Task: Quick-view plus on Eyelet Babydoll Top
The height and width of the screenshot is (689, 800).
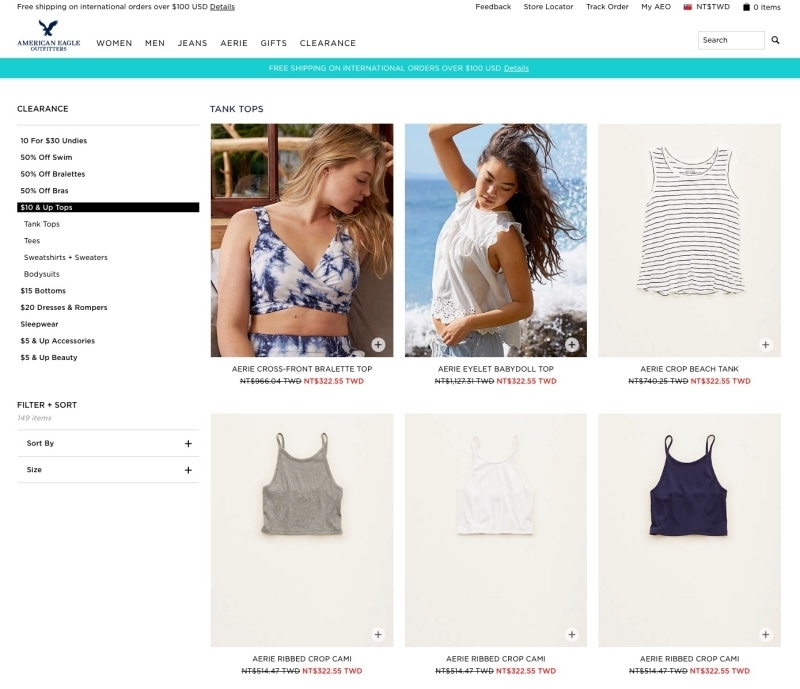Action: click(x=572, y=344)
